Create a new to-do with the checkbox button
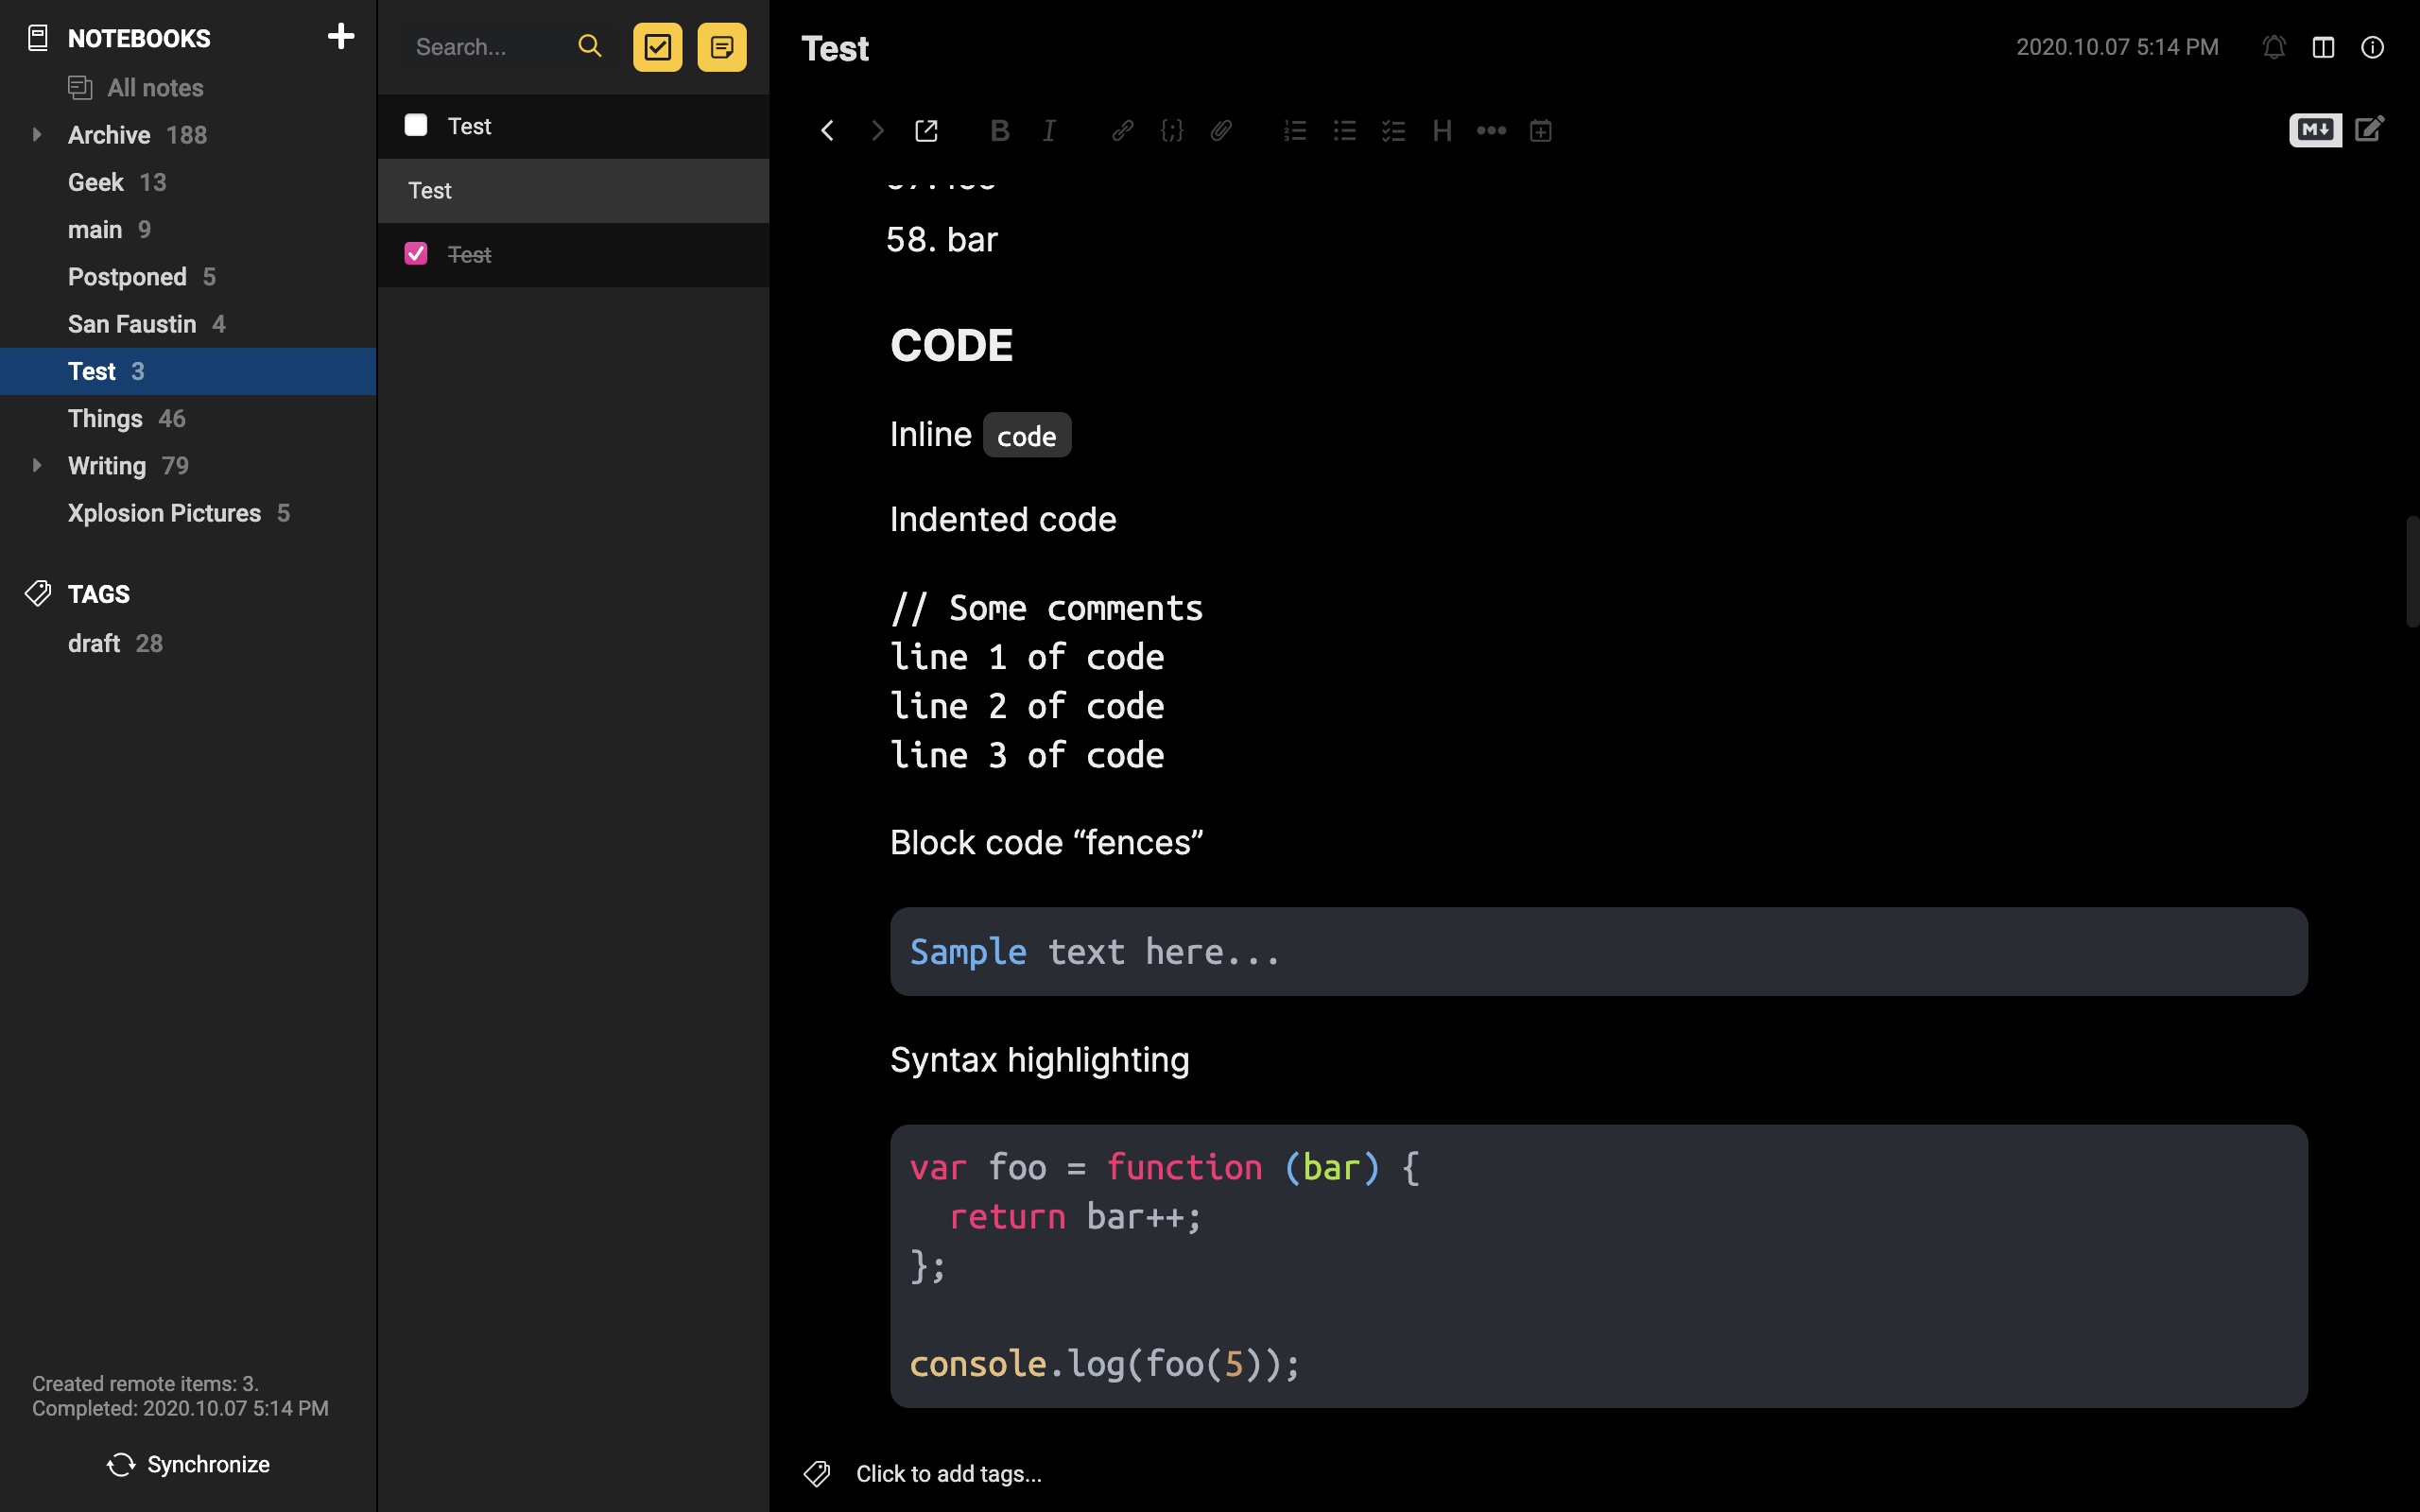Screen dimensions: 2420x1512 657,47
